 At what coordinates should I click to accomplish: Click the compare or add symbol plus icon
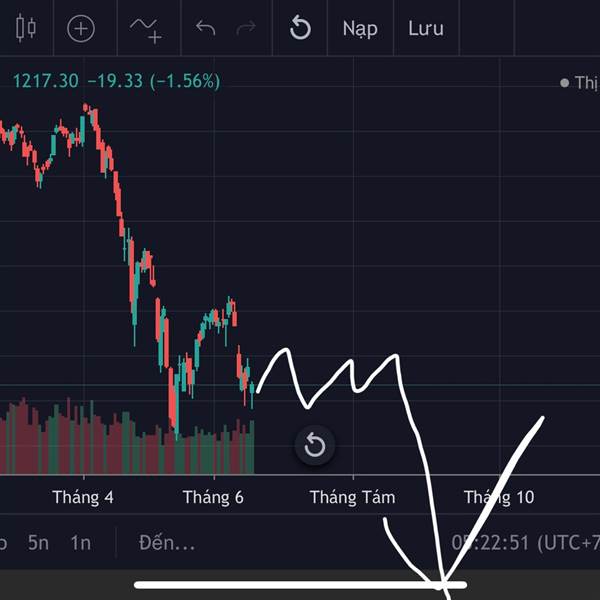click(81, 28)
